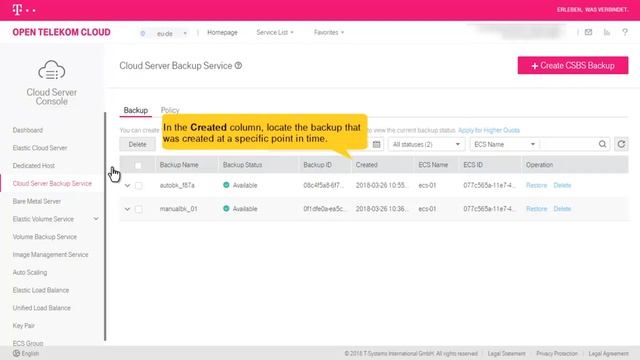Open the ECS Name search type dropdown
Screen dimensions: 640x360
(504, 144)
